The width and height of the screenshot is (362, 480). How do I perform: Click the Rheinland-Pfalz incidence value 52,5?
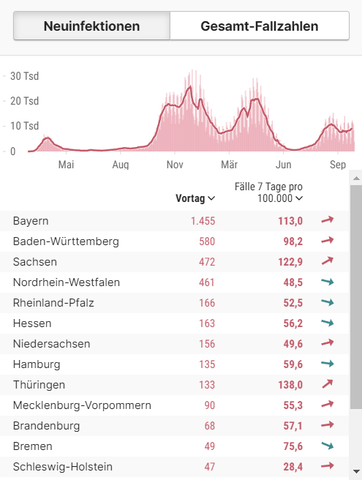tap(293, 303)
